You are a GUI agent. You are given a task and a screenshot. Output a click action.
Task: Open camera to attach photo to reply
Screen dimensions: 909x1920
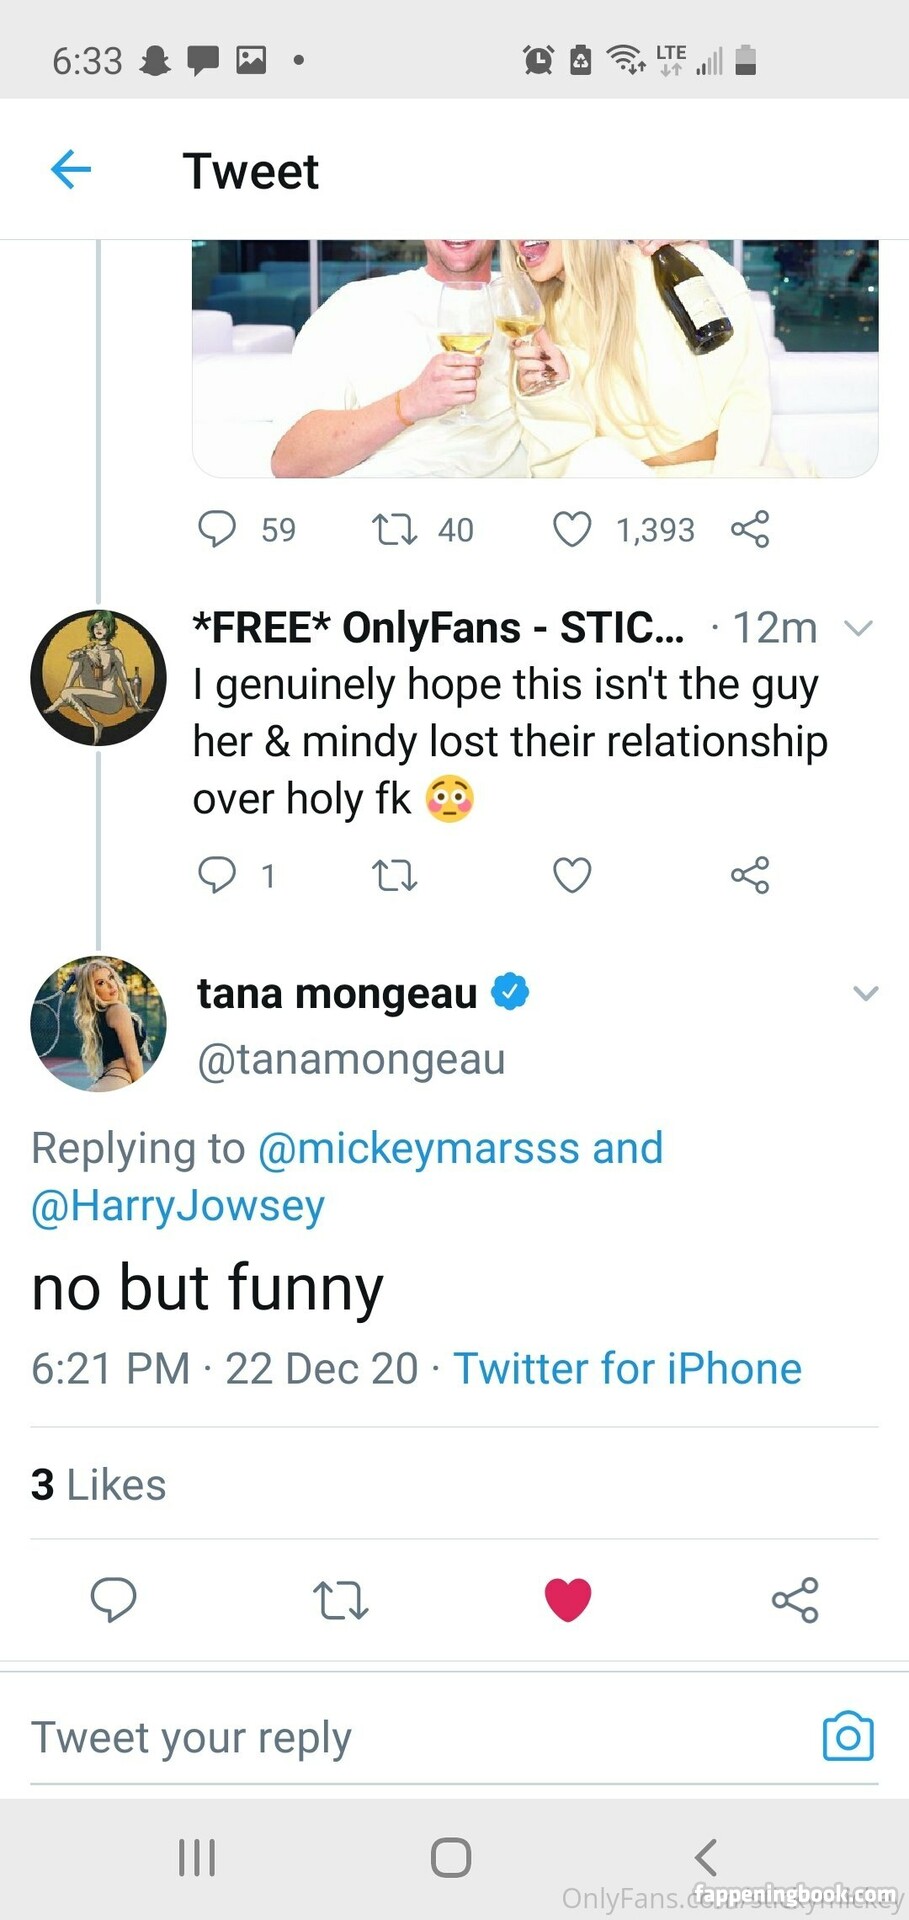point(847,1736)
